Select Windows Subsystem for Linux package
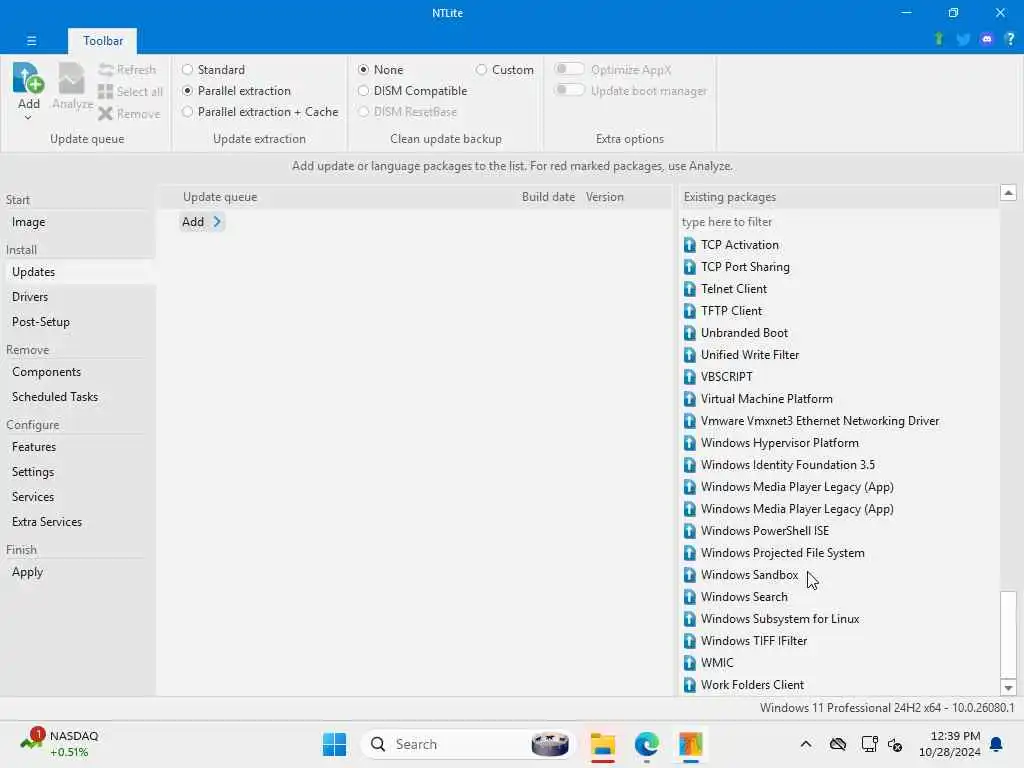Image resolution: width=1024 pixels, height=768 pixels. [780, 619]
